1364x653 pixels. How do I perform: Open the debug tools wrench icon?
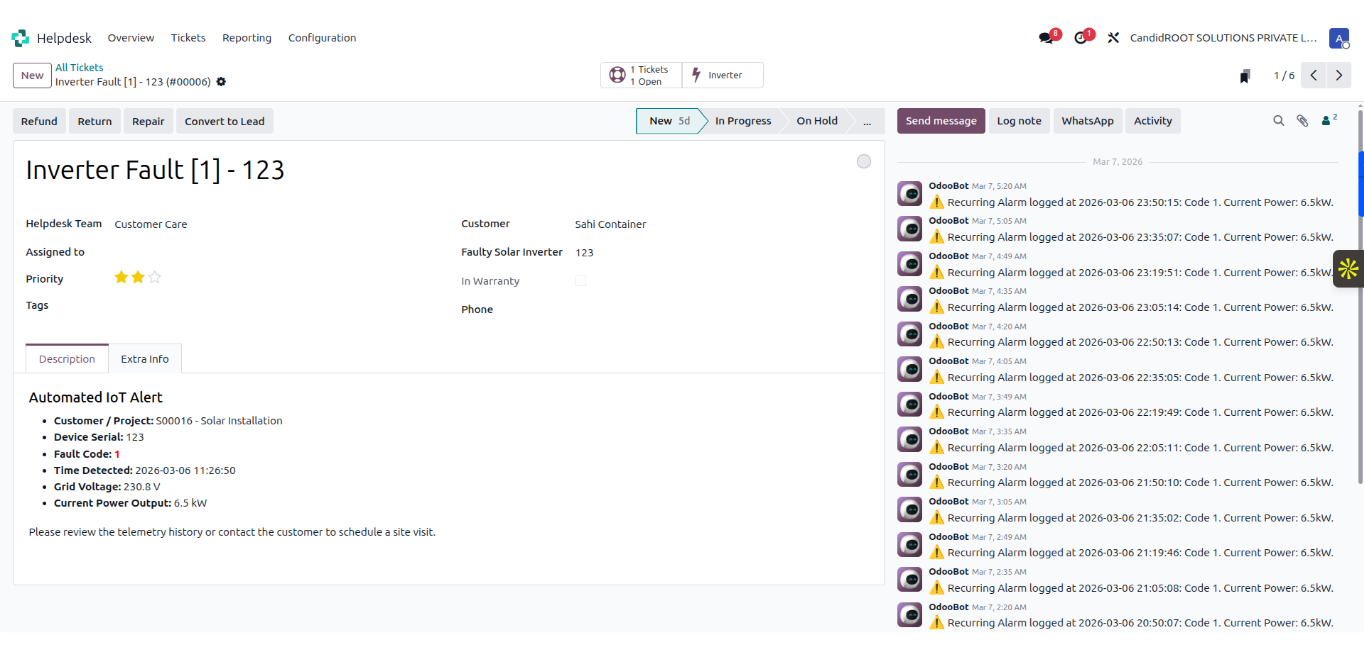pyautogui.click(x=1113, y=38)
